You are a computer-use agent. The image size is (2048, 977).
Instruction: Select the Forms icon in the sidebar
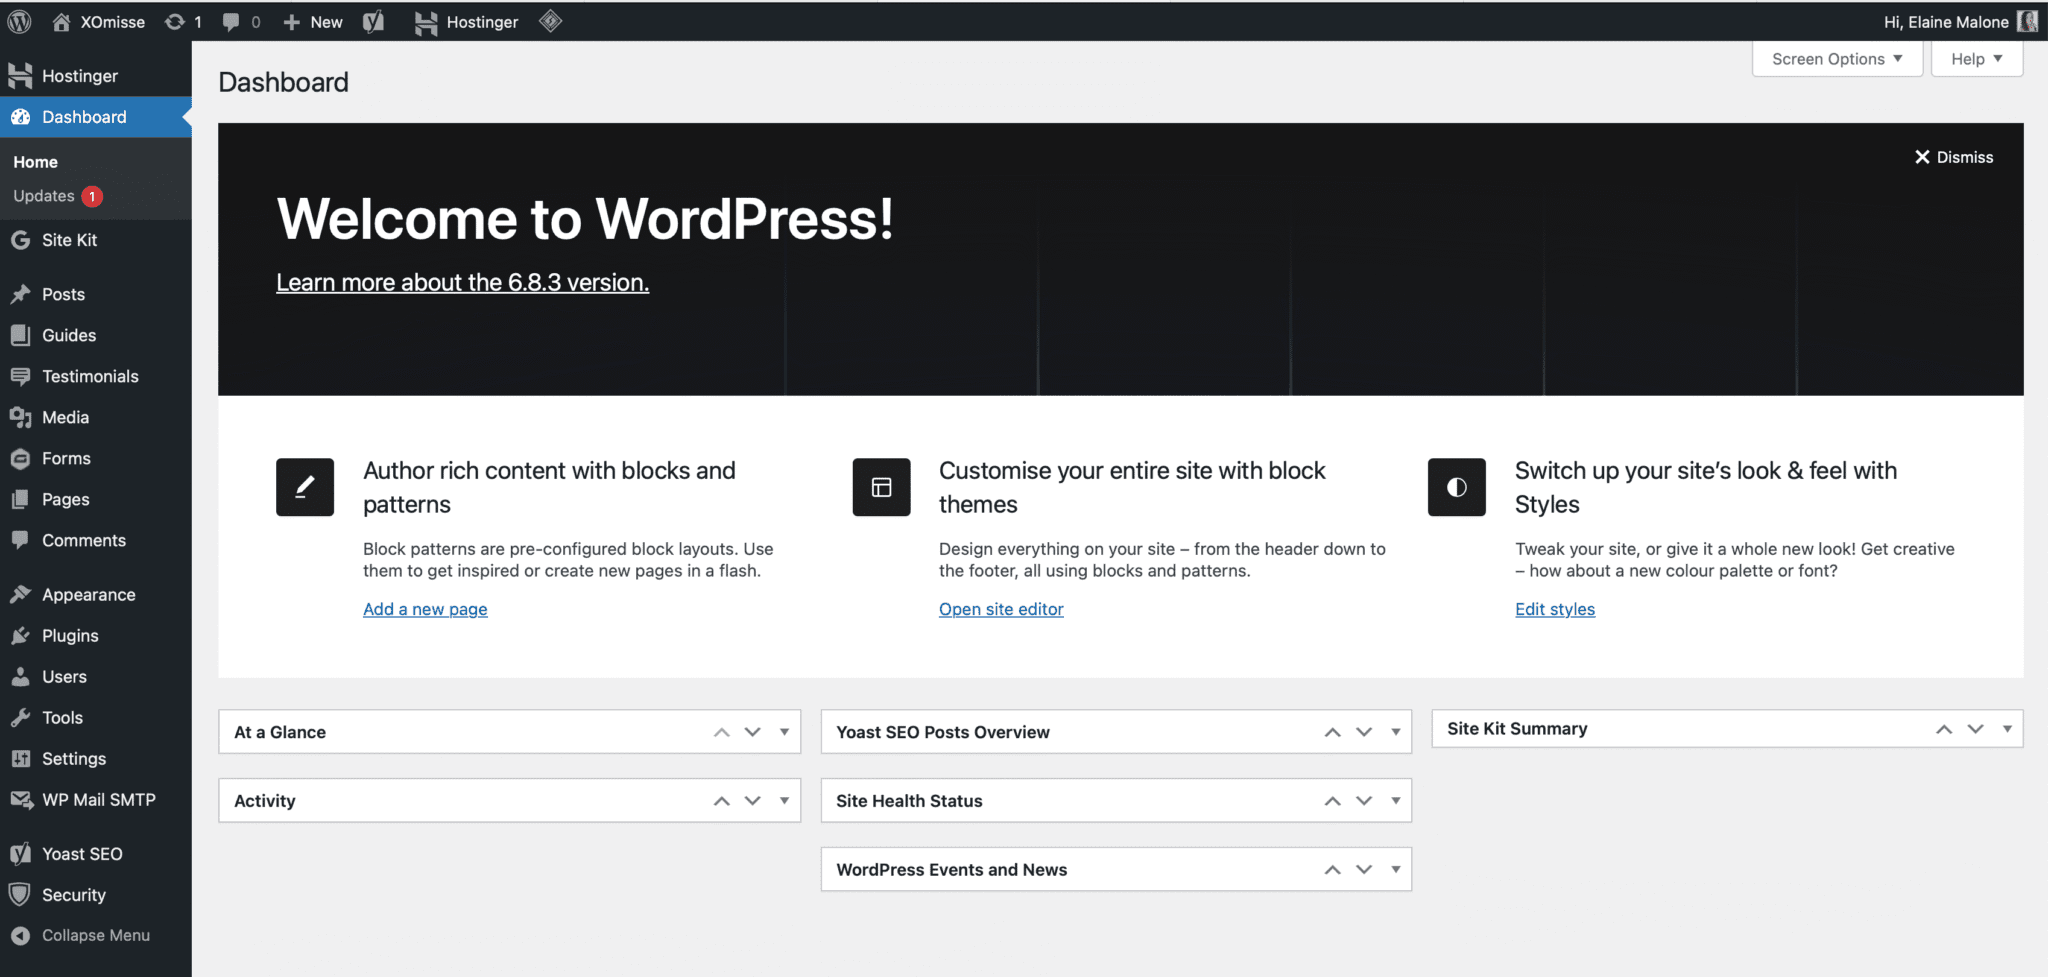tap(21, 458)
